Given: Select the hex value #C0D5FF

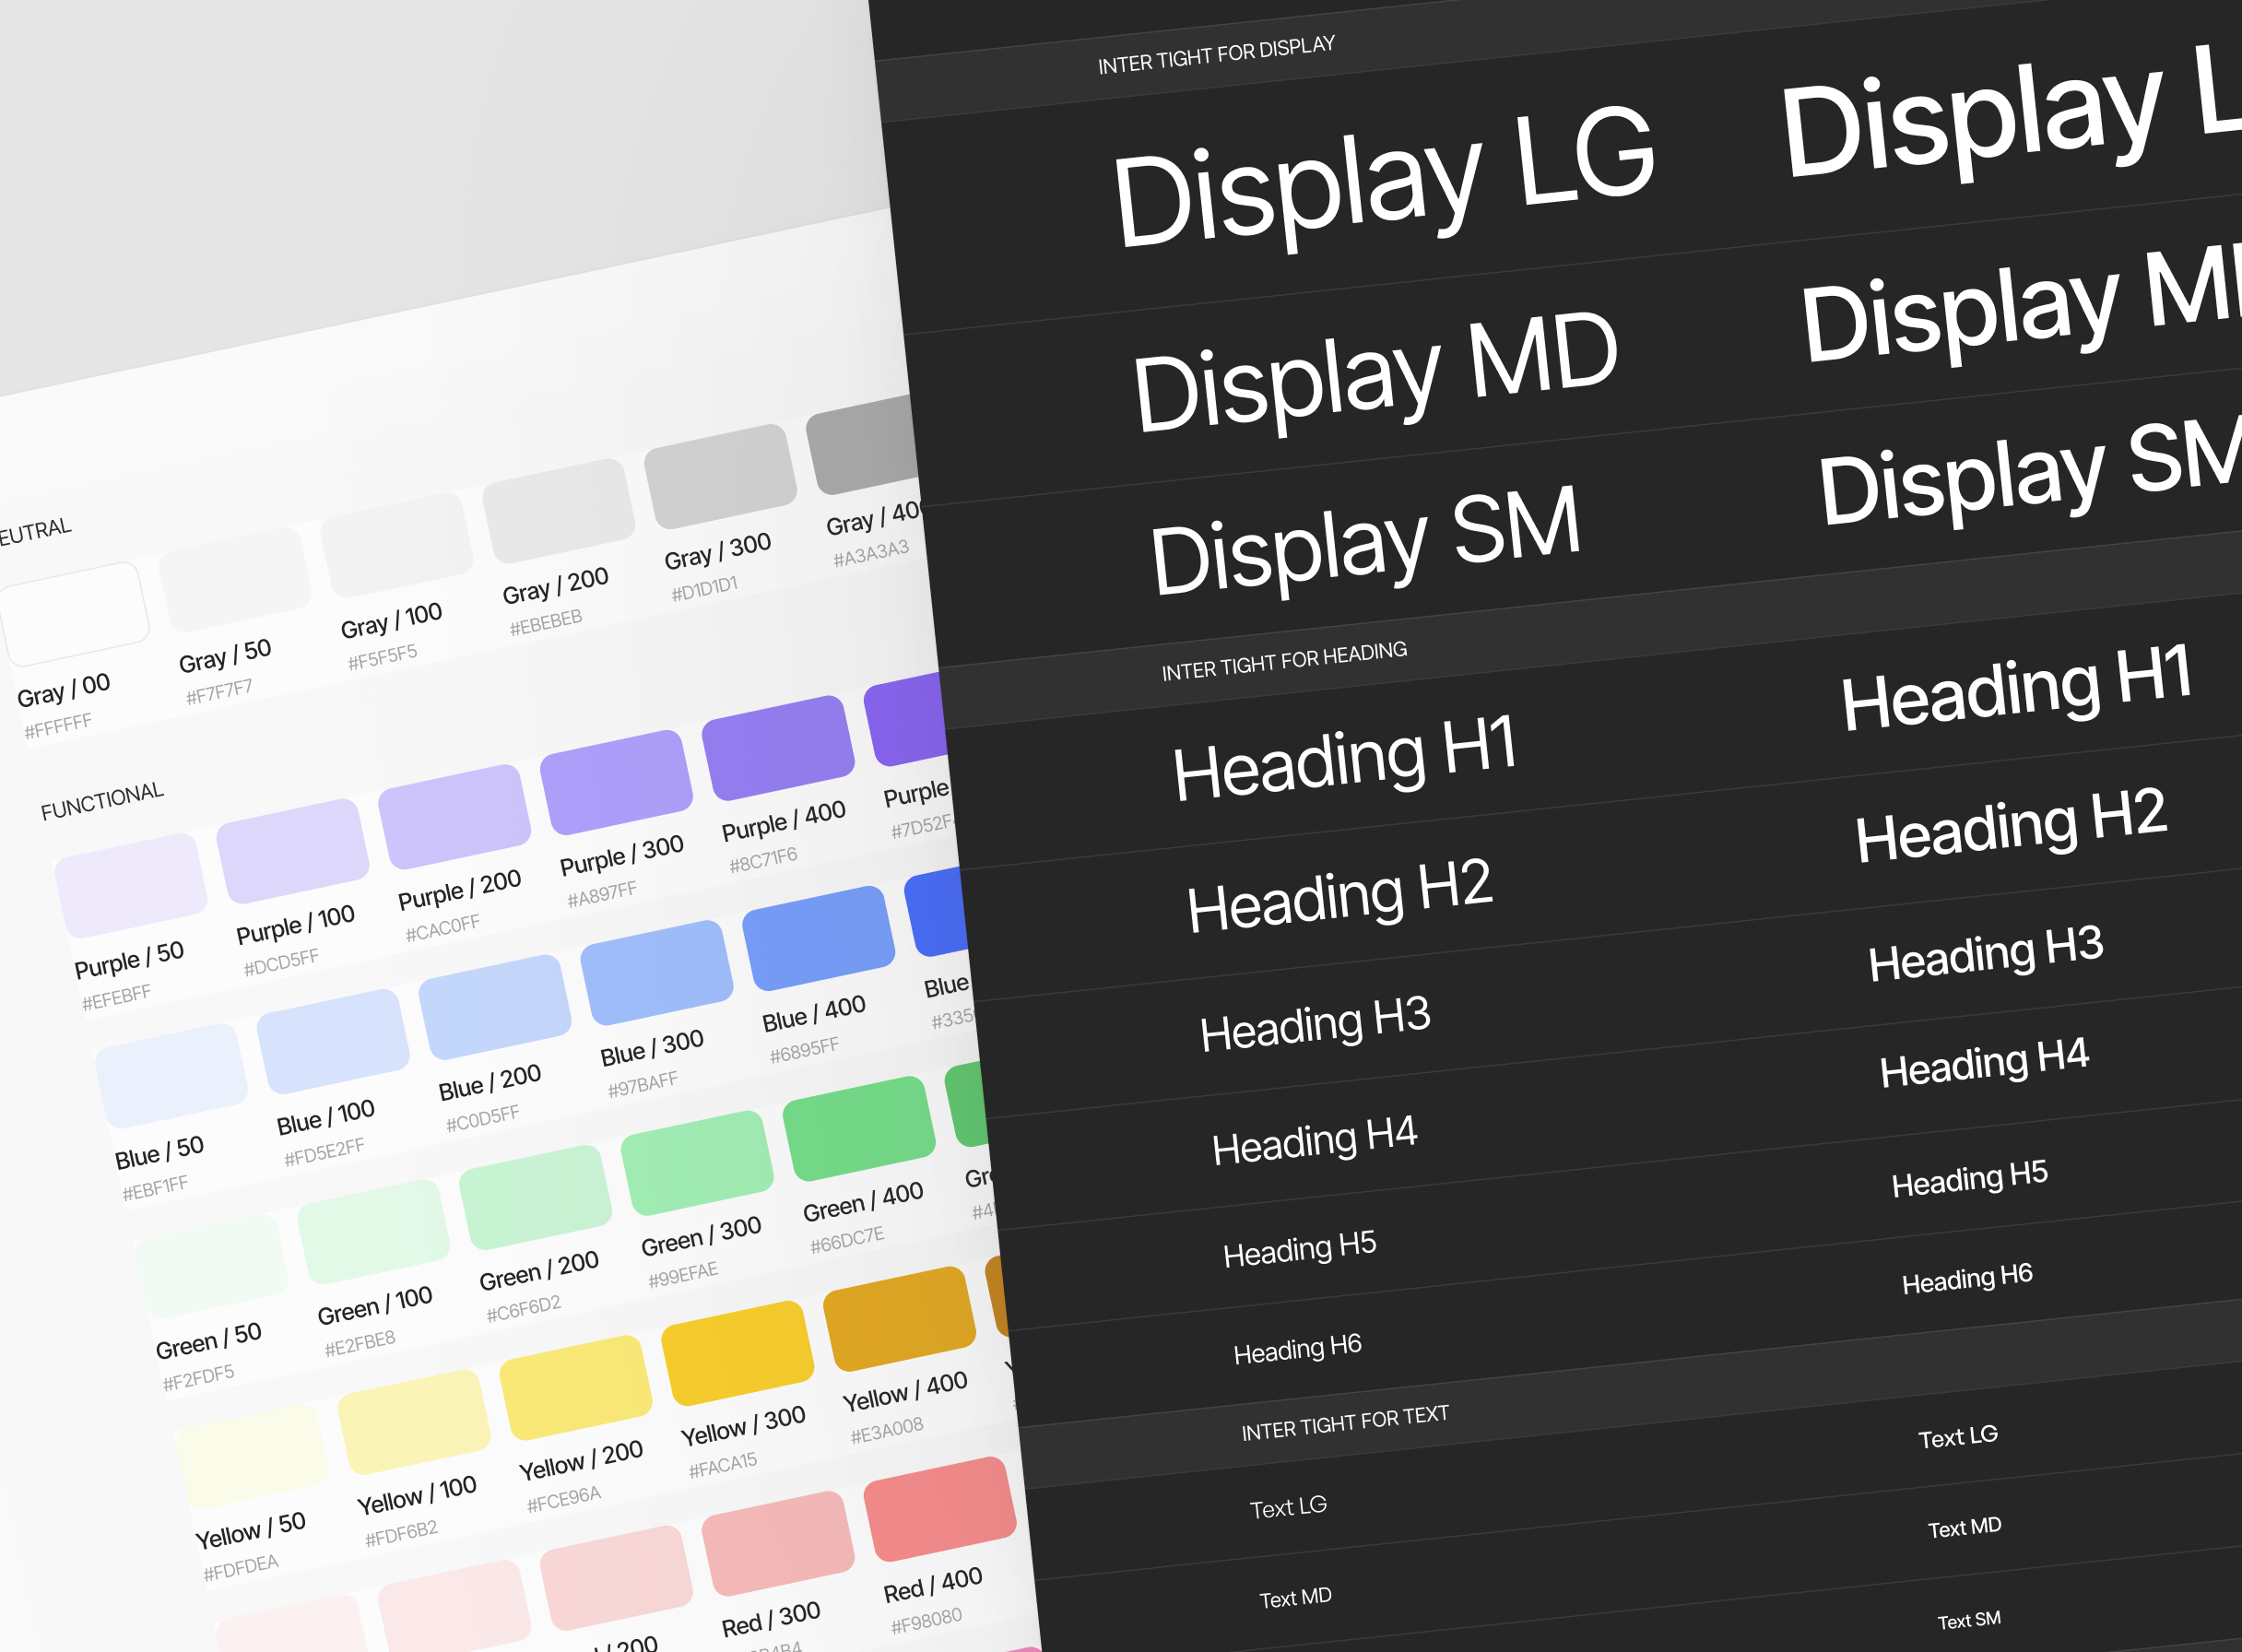Looking at the screenshot, I should [x=482, y=1118].
